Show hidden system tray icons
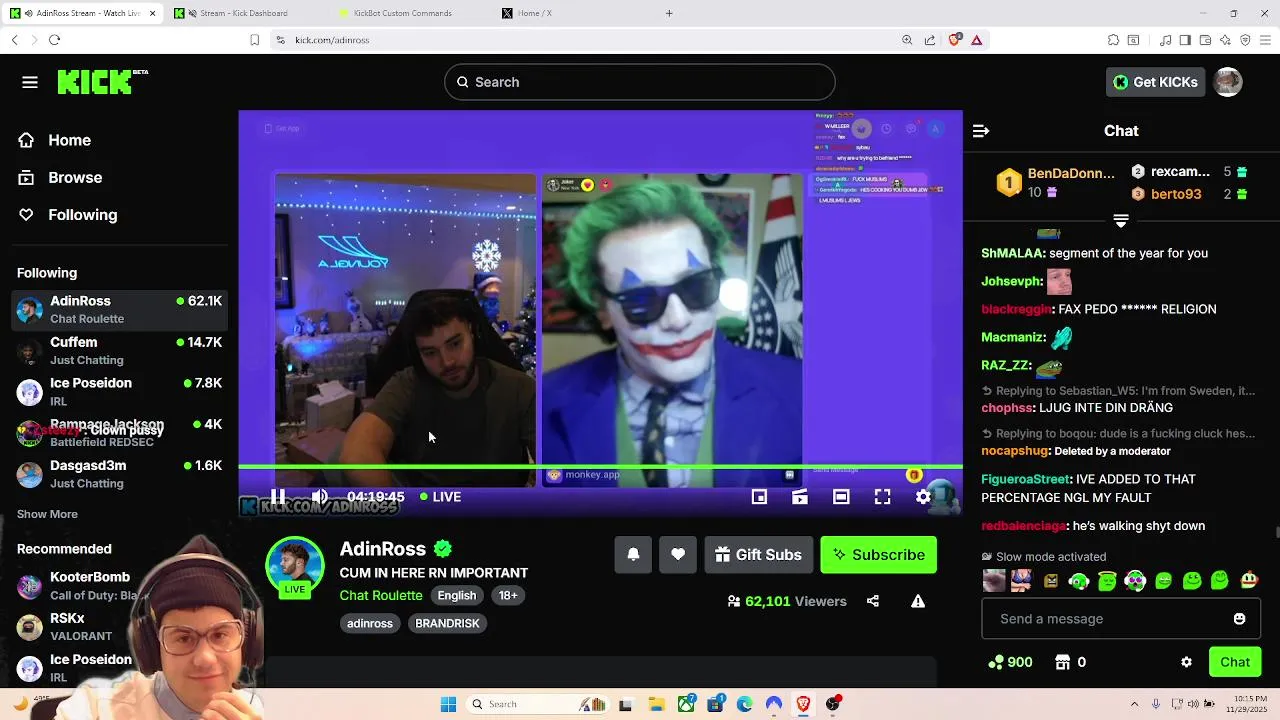The width and height of the screenshot is (1280, 720). click(1134, 704)
